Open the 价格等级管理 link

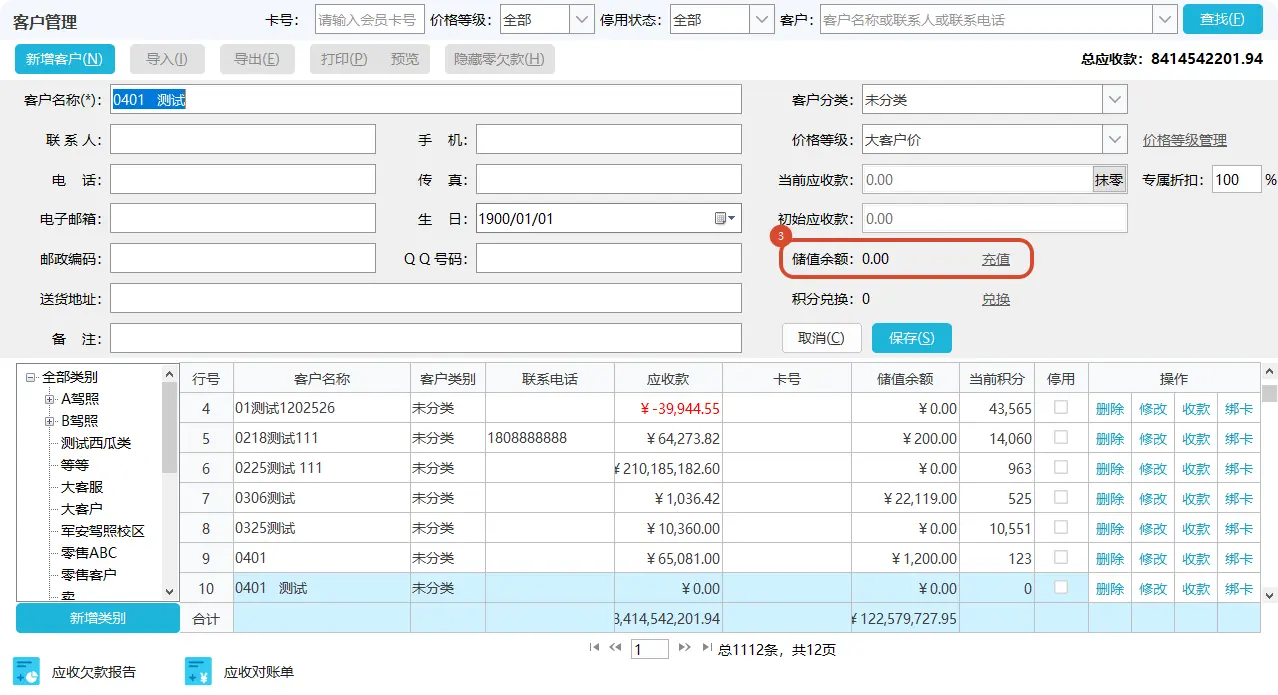tap(1185, 140)
